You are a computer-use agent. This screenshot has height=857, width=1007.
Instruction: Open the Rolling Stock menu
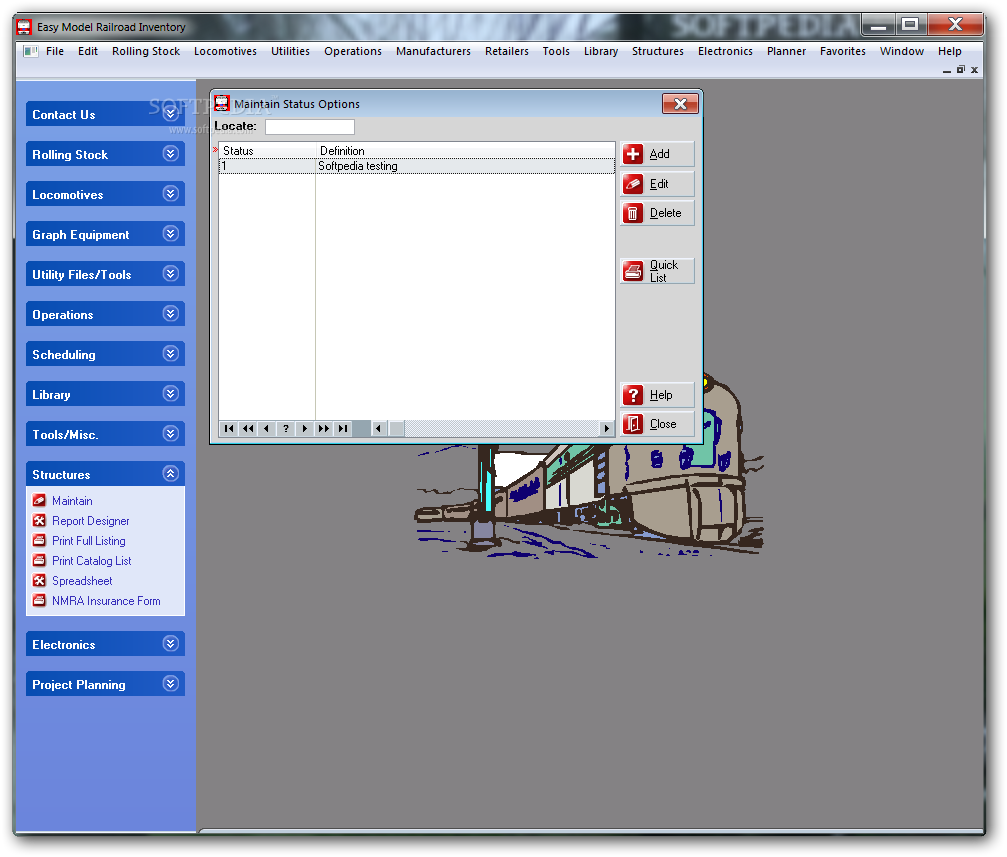146,51
